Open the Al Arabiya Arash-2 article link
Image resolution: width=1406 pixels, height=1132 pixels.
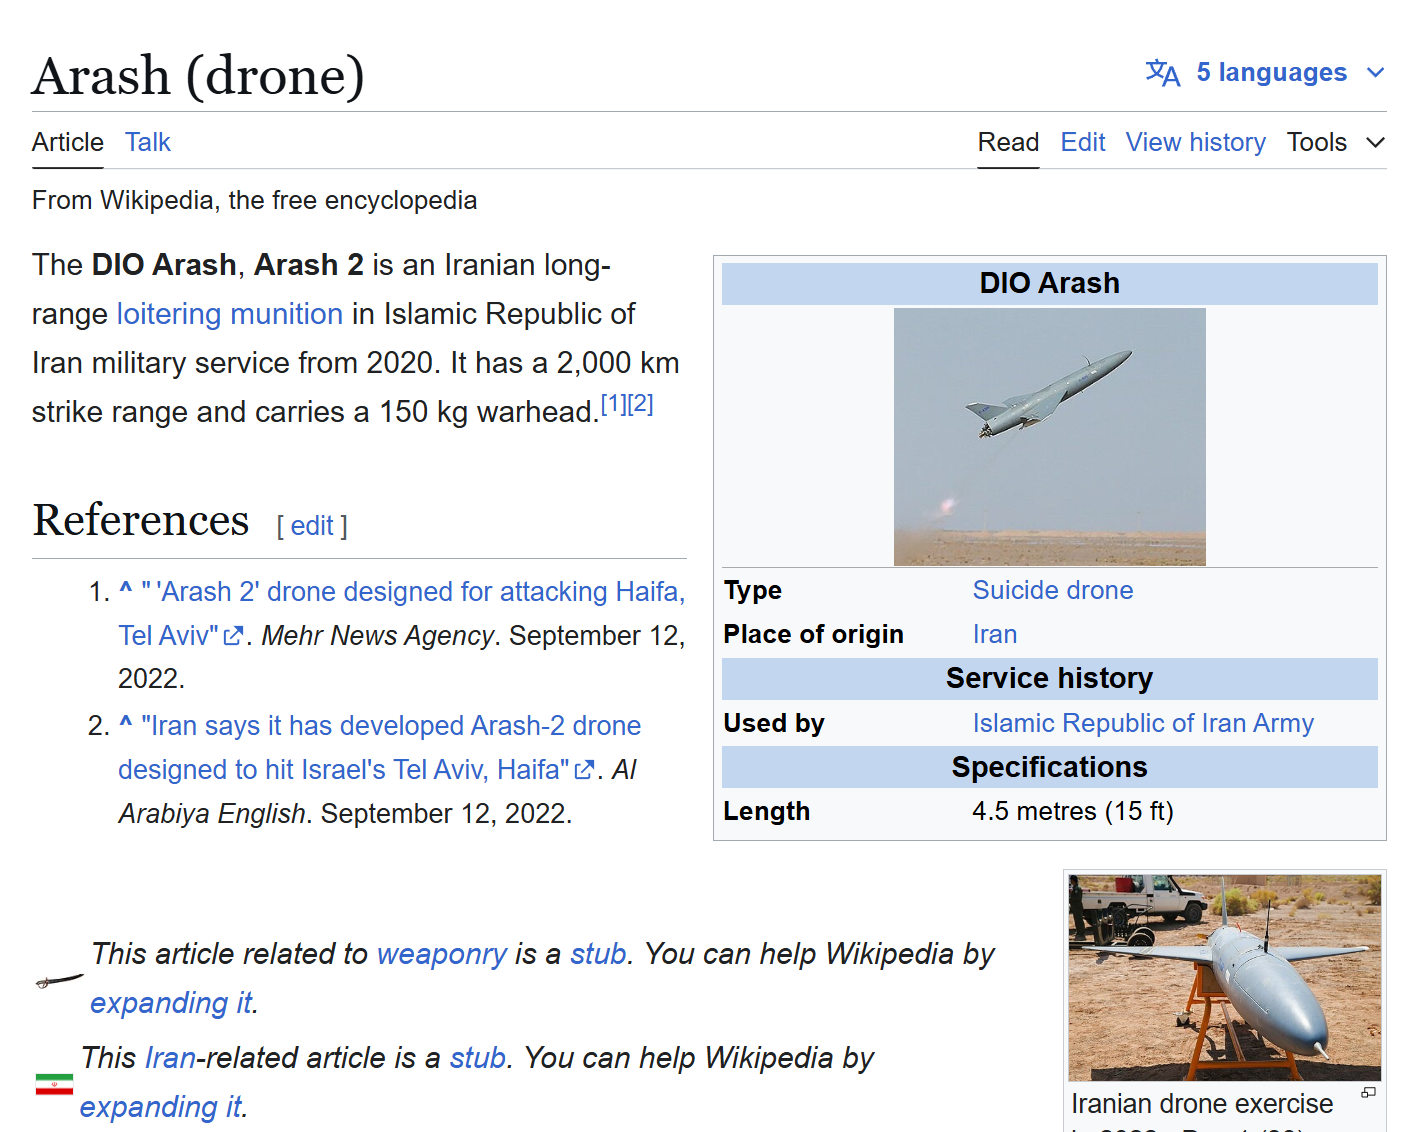coord(380,747)
